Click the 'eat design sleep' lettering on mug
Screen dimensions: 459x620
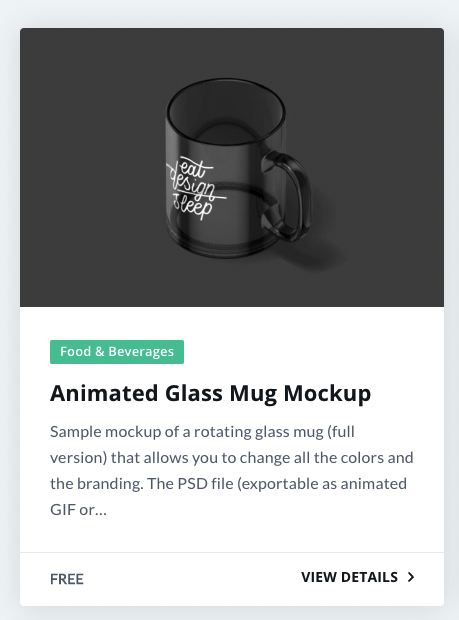pyautogui.click(x=195, y=187)
